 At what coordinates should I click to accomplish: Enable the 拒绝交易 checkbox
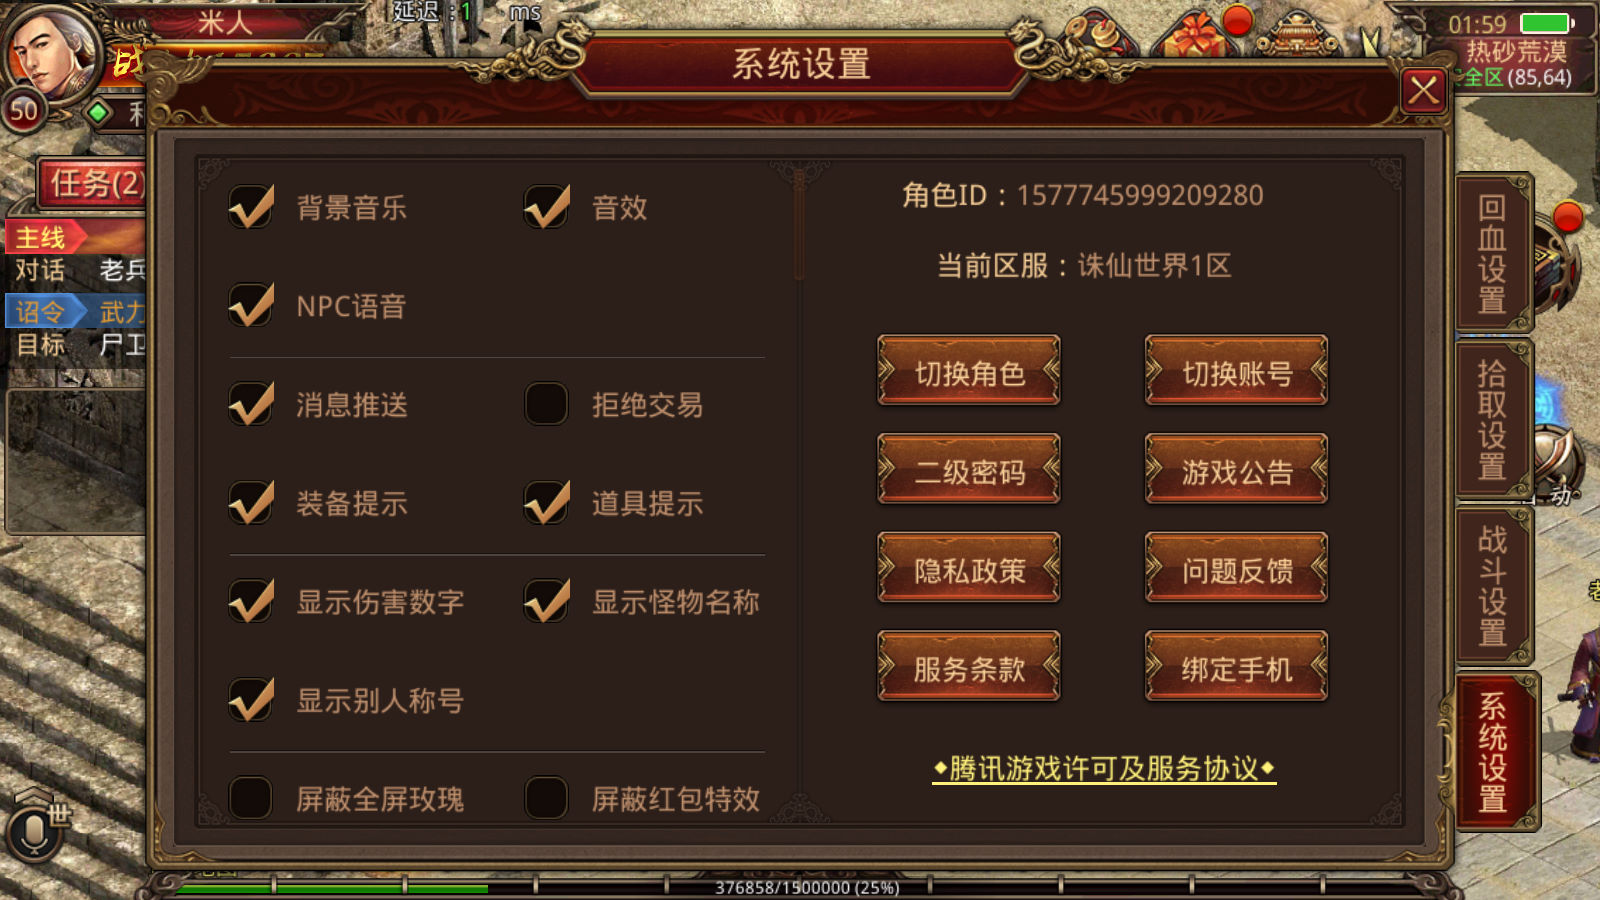pyautogui.click(x=546, y=404)
